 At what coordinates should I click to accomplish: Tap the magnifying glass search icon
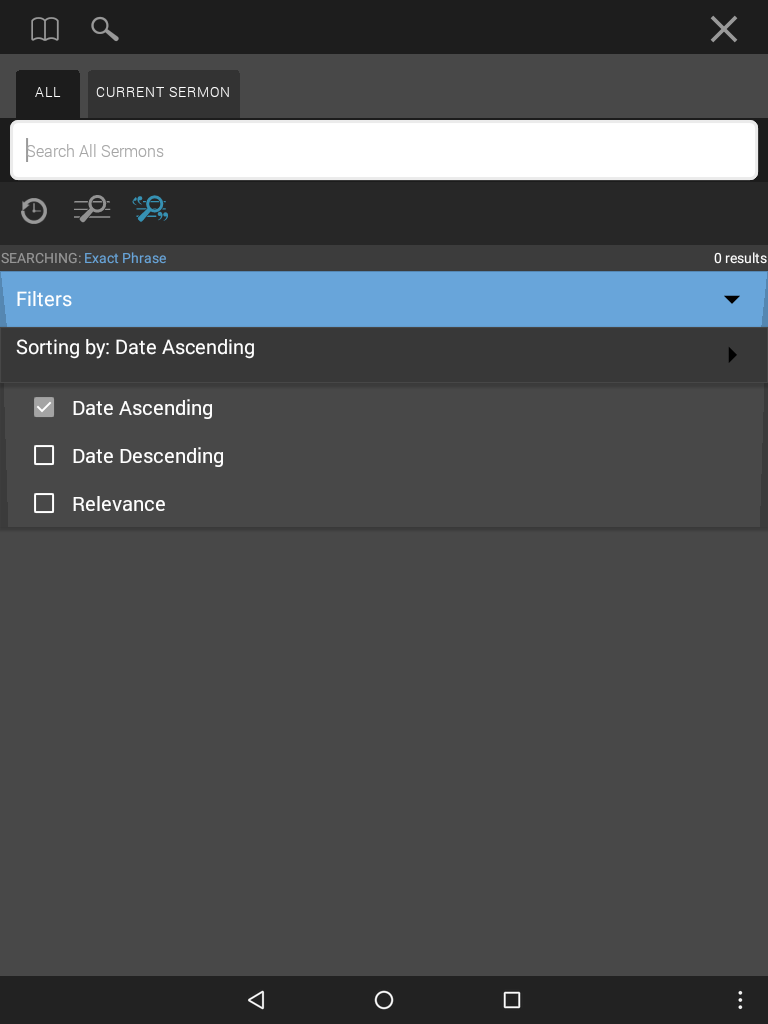104,29
